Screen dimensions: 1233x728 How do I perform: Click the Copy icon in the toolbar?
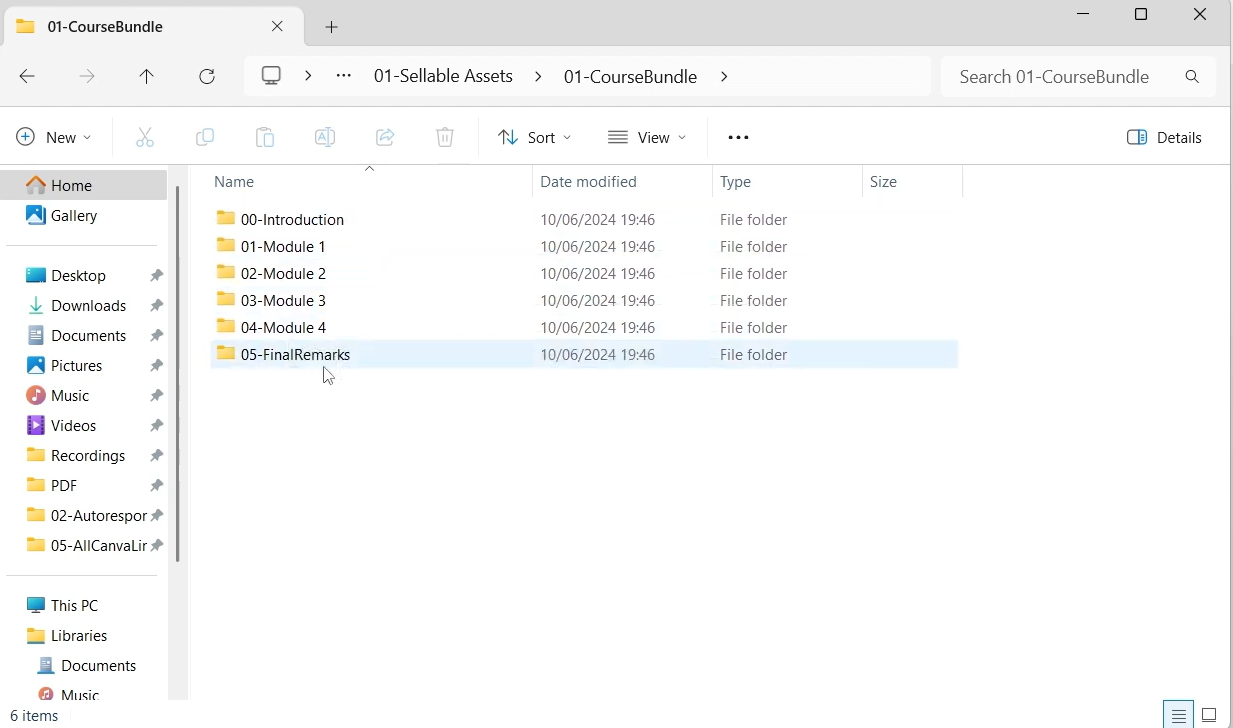[205, 137]
